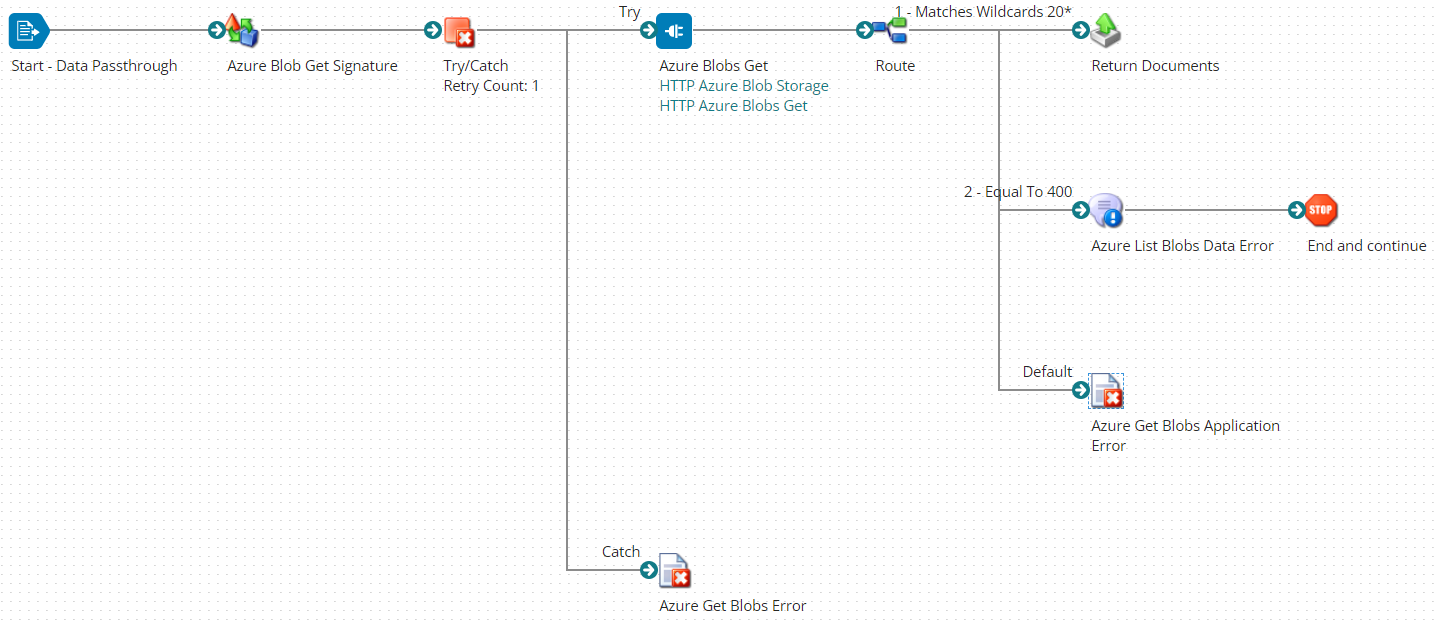Click the Try/Catch shape icon

(459, 32)
